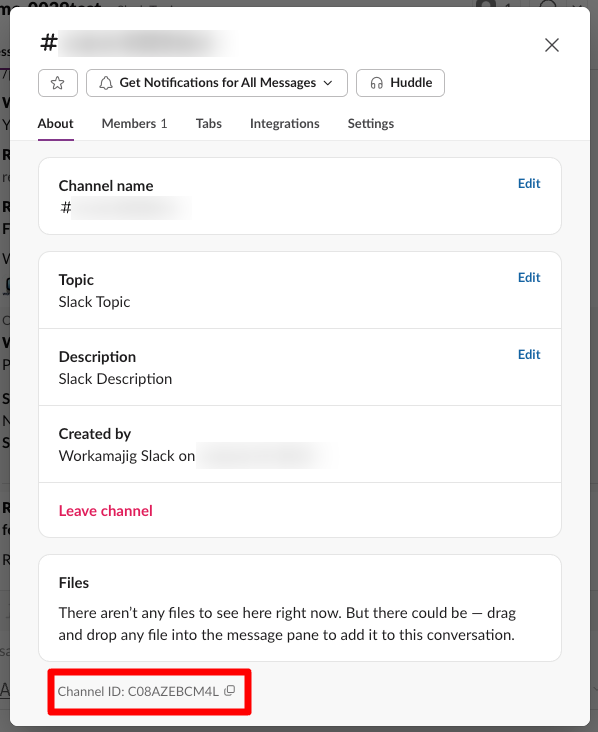Open the Settings tab
The height and width of the screenshot is (732, 598).
click(x=371, y=124)
